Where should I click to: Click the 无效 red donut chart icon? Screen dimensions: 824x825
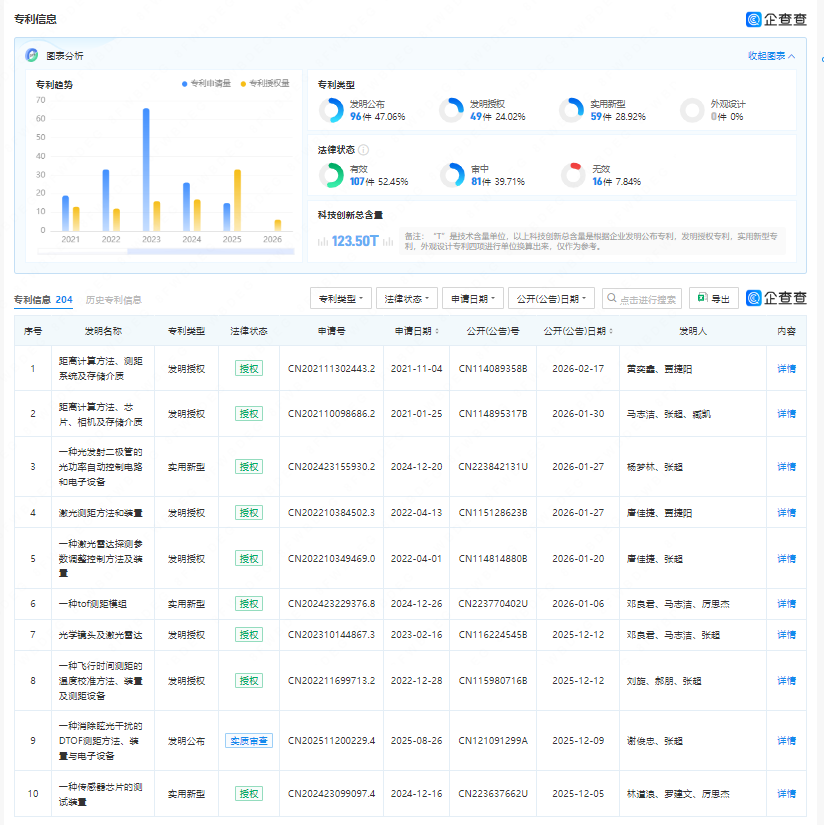572,176
